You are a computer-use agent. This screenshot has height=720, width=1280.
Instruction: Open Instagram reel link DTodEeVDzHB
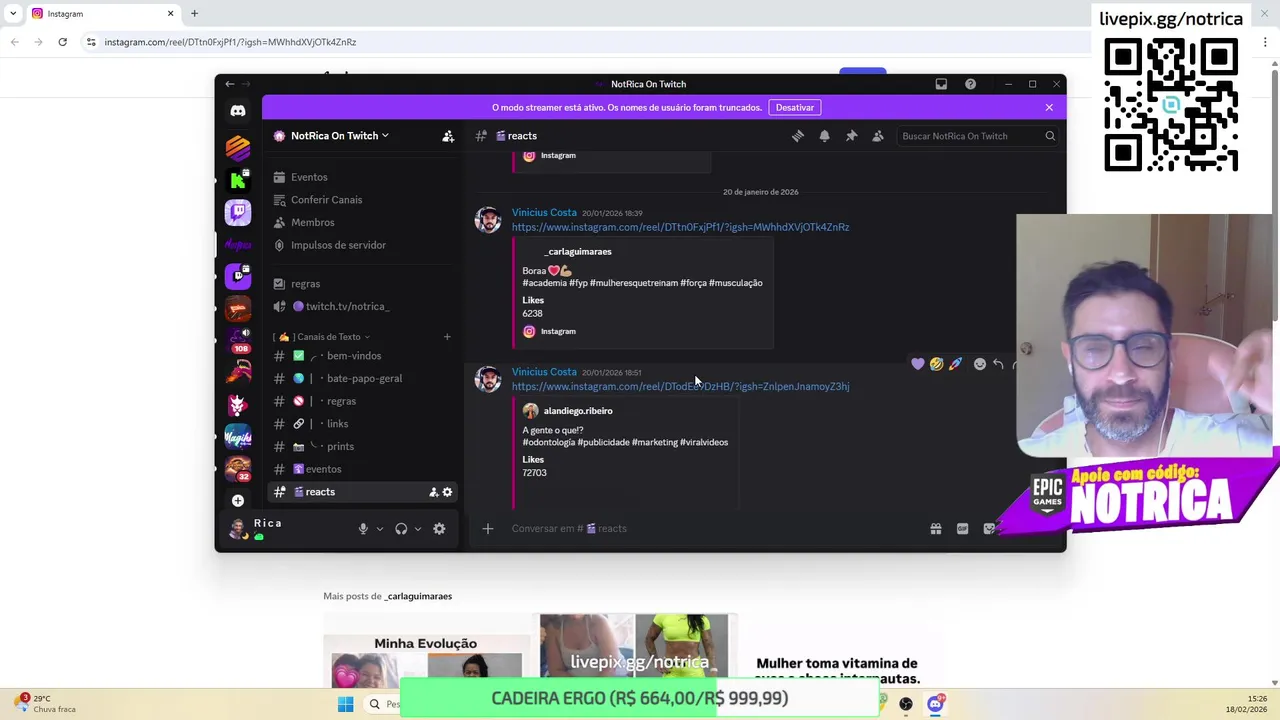[680, 386]
